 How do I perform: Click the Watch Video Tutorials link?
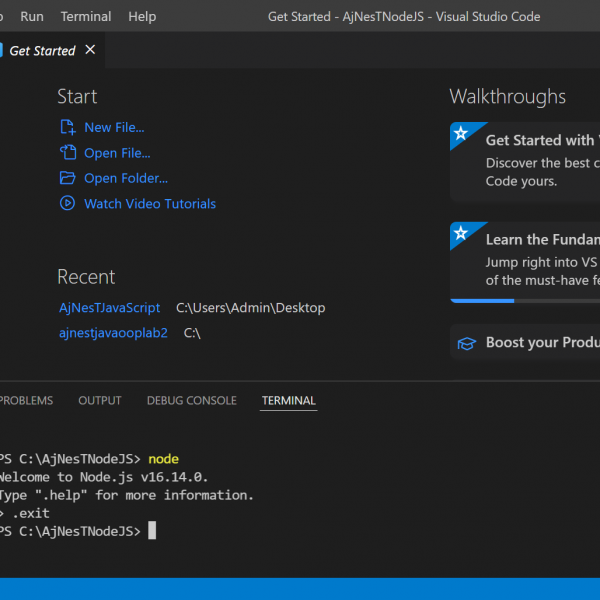150,203
